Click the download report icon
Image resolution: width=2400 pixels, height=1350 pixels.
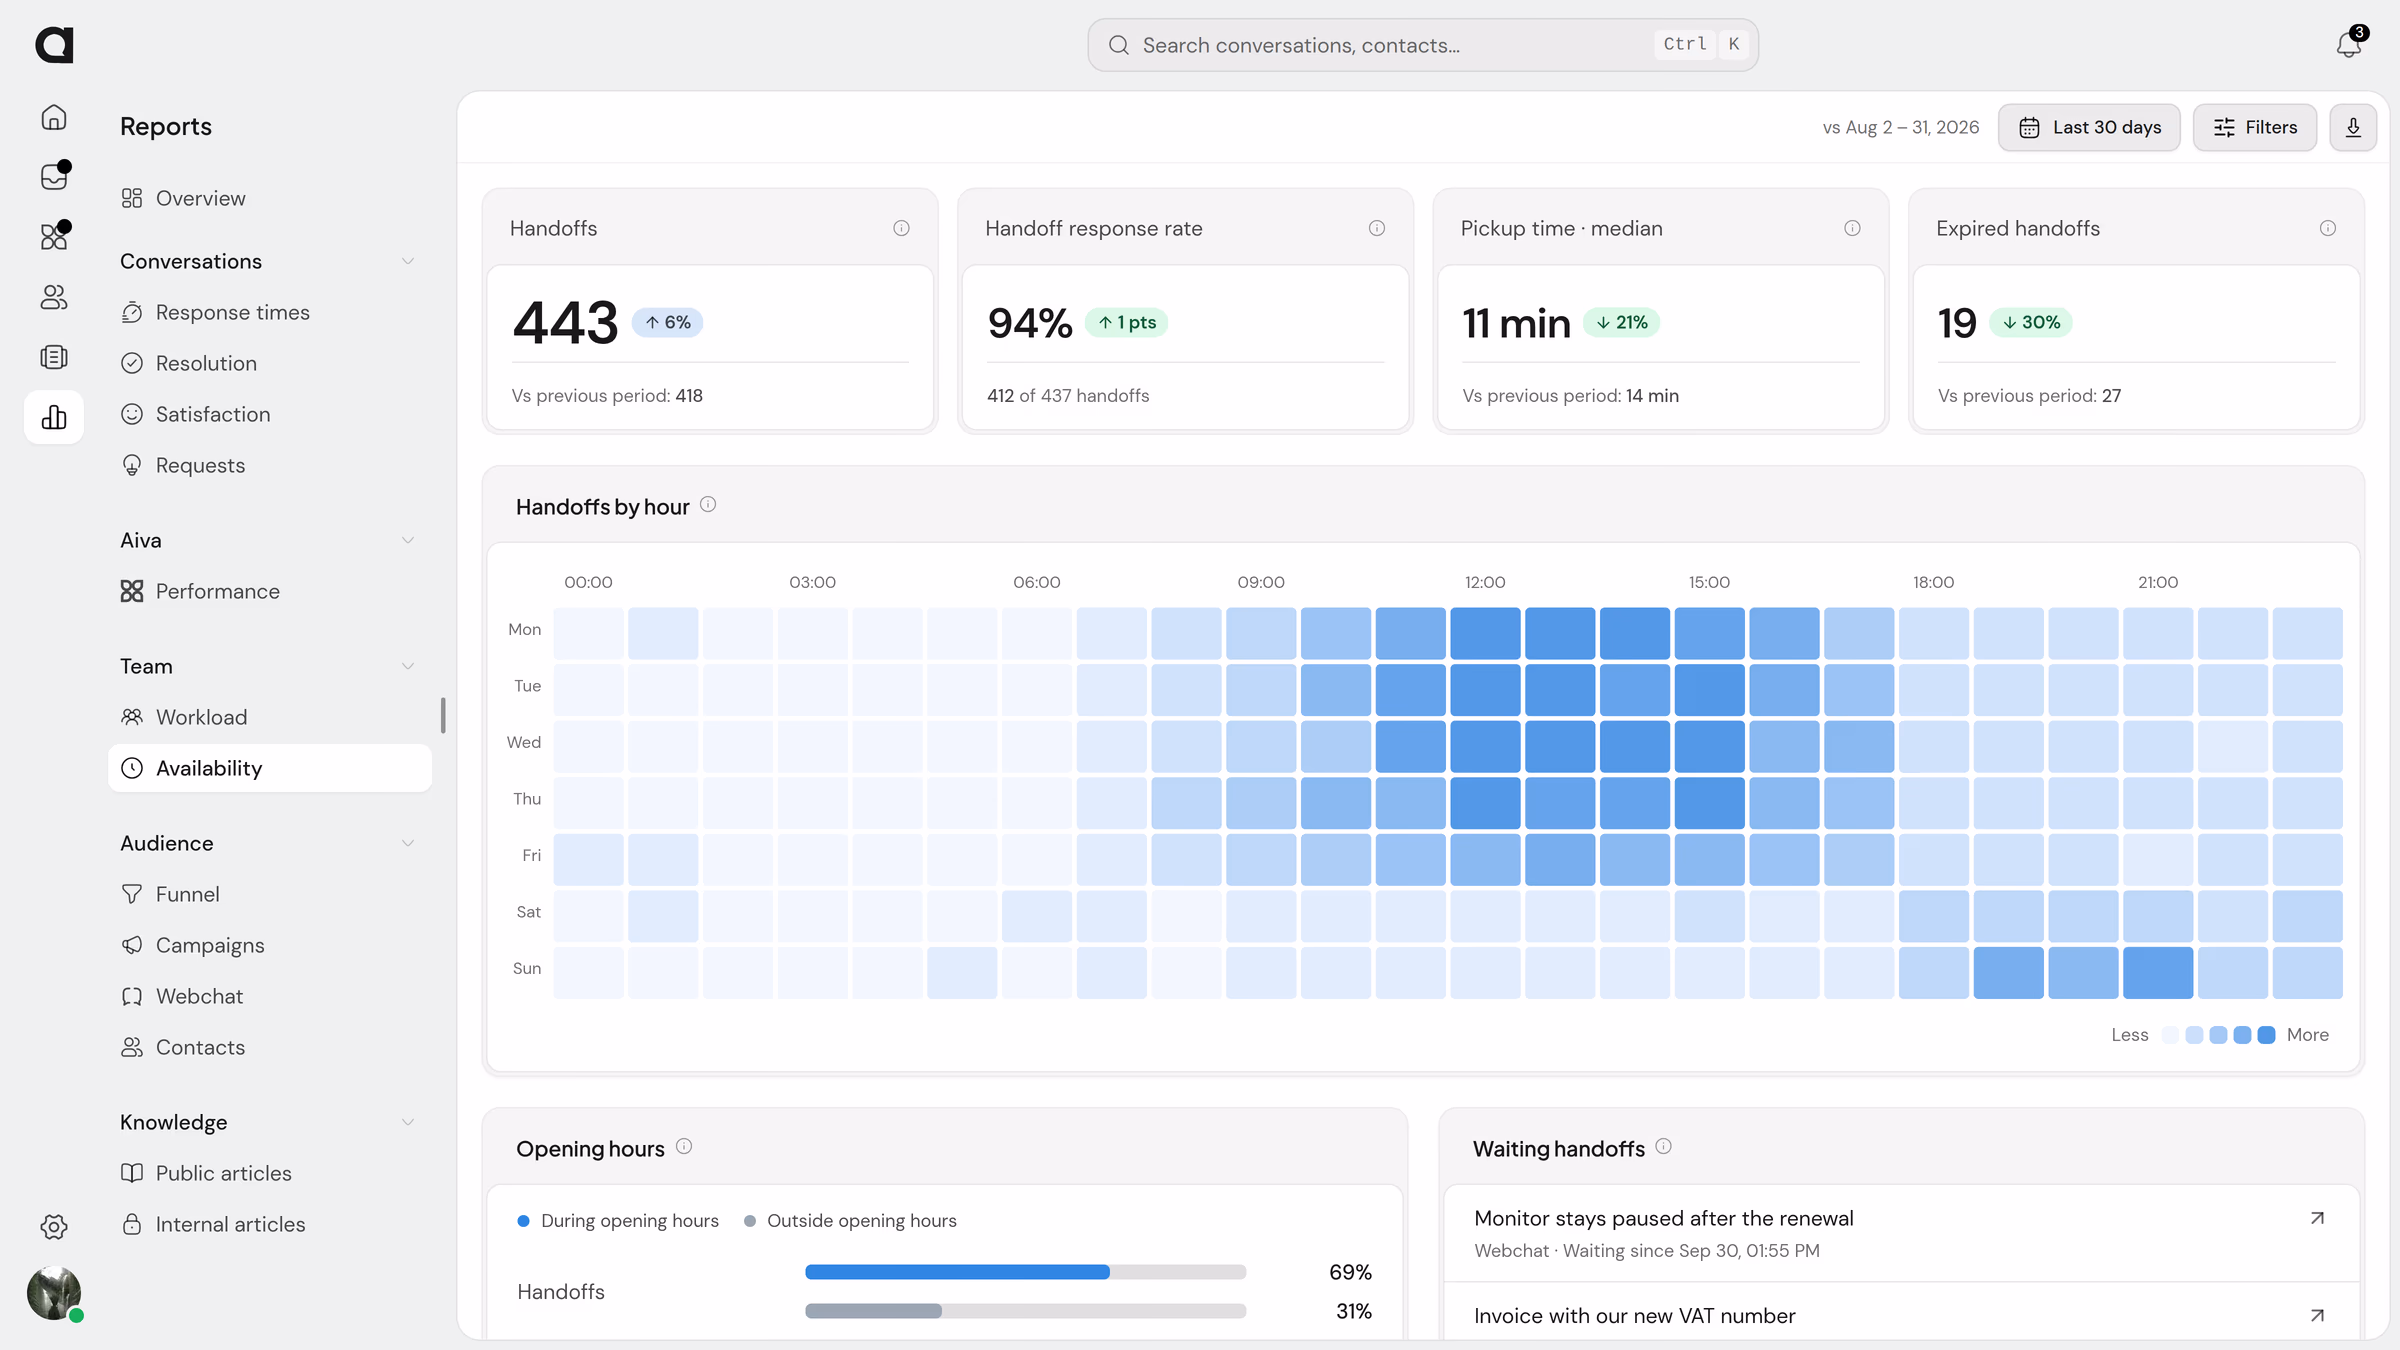pos(2353,127)
